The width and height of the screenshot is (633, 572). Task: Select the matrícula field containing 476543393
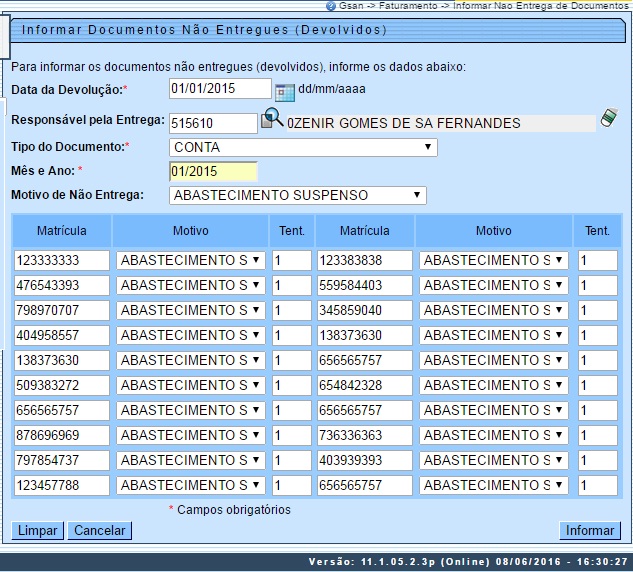pos(61,285)
